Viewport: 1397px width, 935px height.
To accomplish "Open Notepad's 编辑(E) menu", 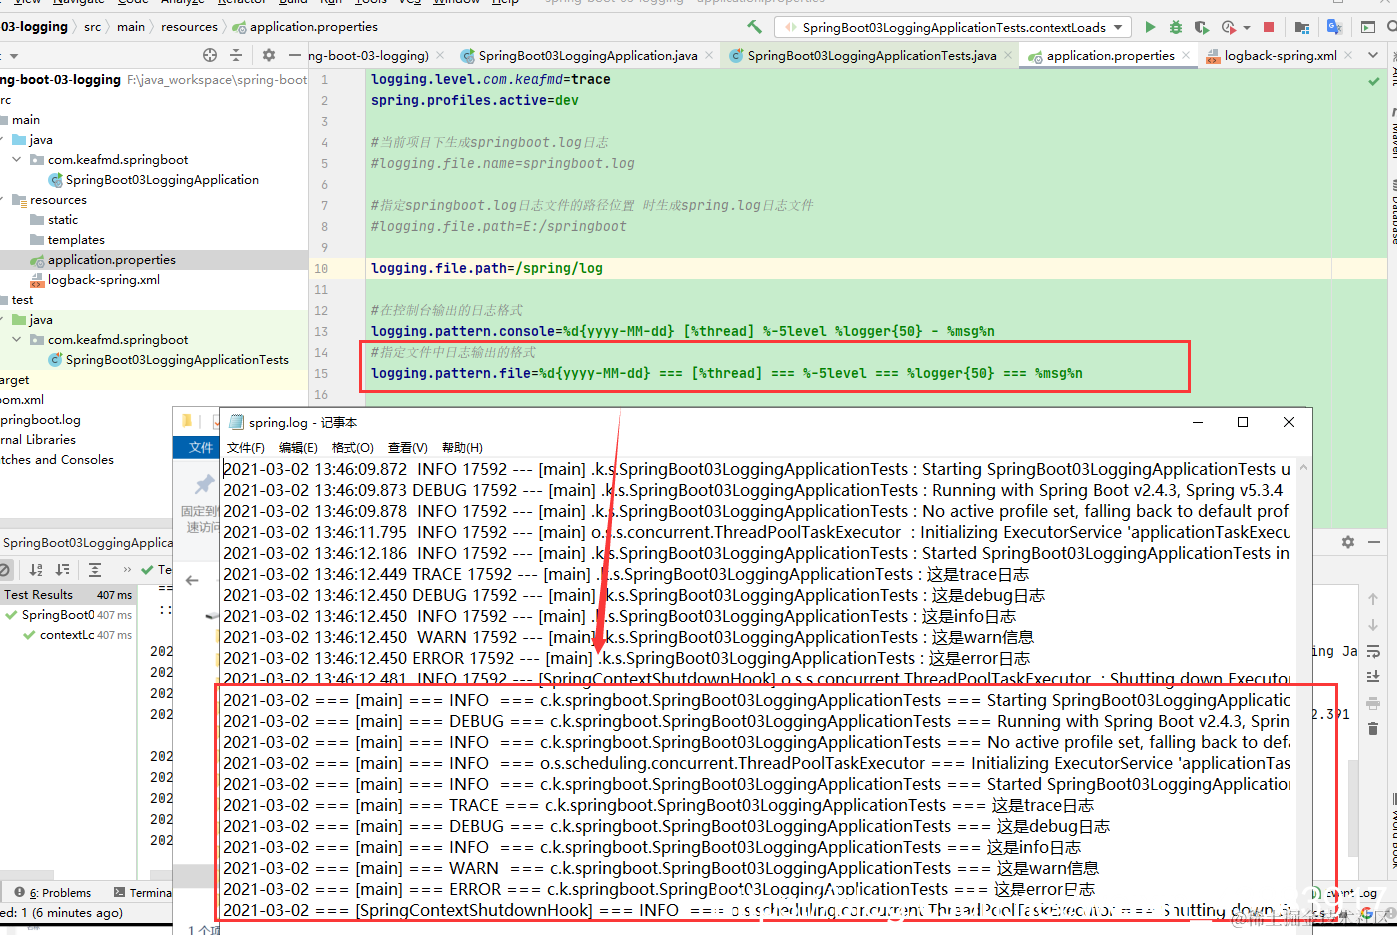I will (x=298, y=447).
